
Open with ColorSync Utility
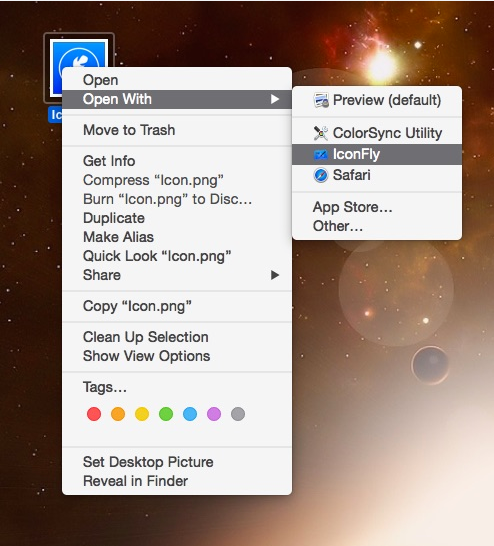pos(377,133)
